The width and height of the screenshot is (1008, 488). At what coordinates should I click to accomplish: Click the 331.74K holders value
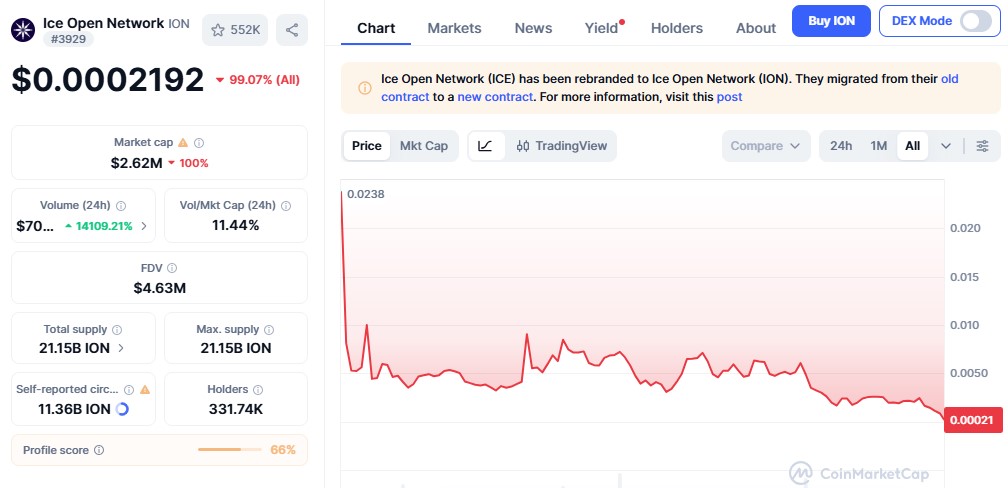click(236, 409)
